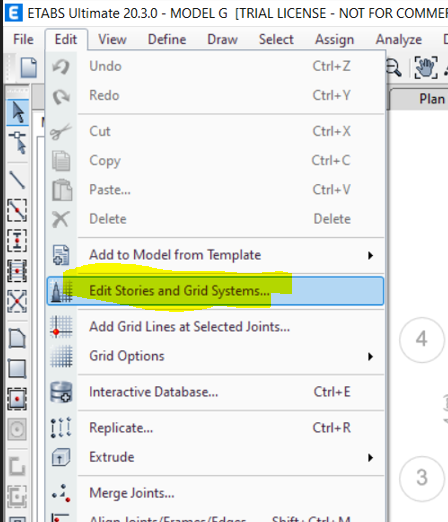The height and width of the screenshot is (522, 448).
Task: Choose quick draw beams in region tool
Action: (x=17, y=210)
